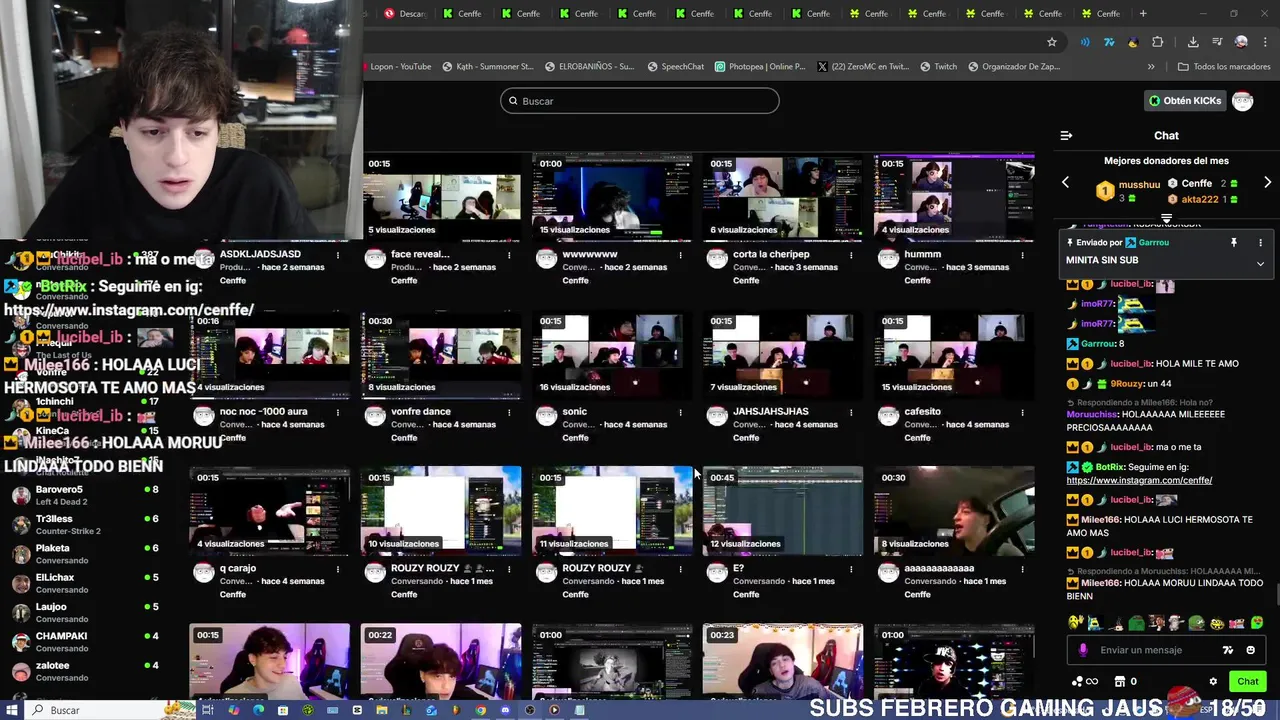Open a new browser tab

click(x=1143, y=14)
